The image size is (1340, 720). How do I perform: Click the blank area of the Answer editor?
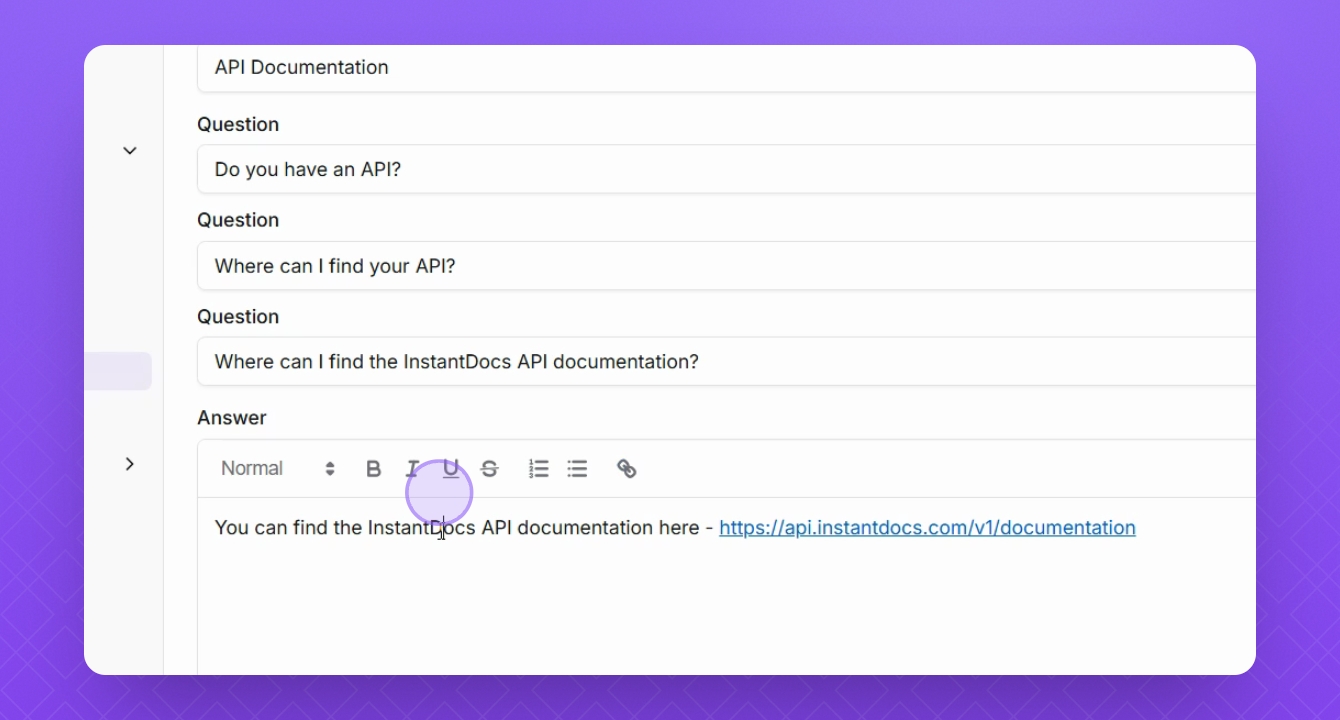pos(726,610)
